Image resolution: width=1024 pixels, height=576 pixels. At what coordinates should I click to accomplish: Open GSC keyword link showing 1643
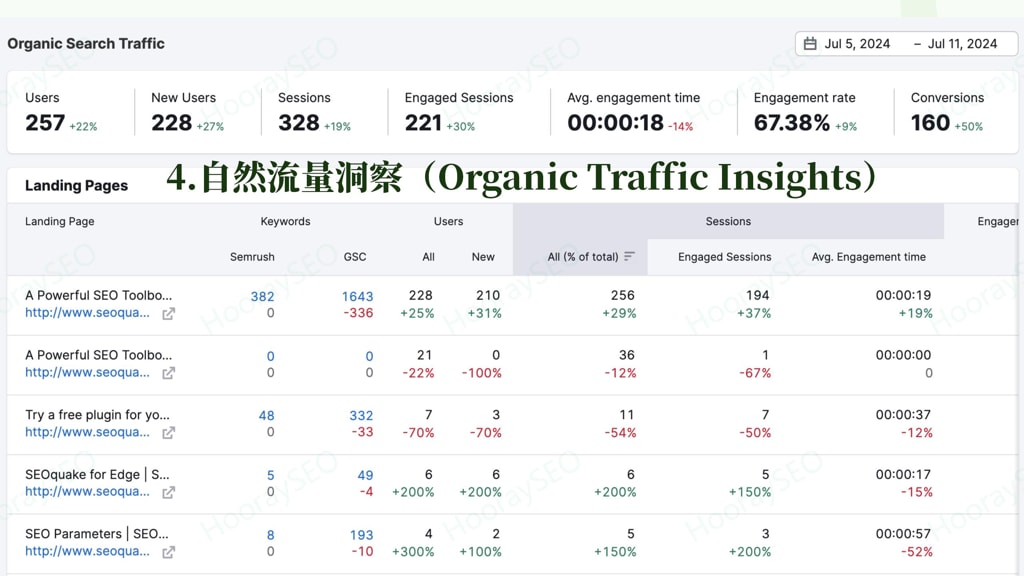[358, 296]
